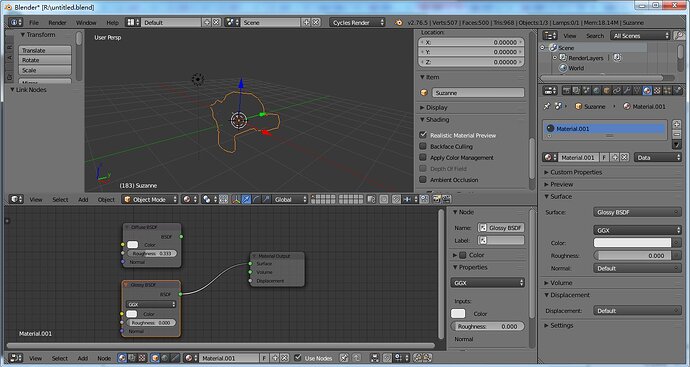Open the Material properties tab icon
The image size is (690, 367).
[647, 90]
